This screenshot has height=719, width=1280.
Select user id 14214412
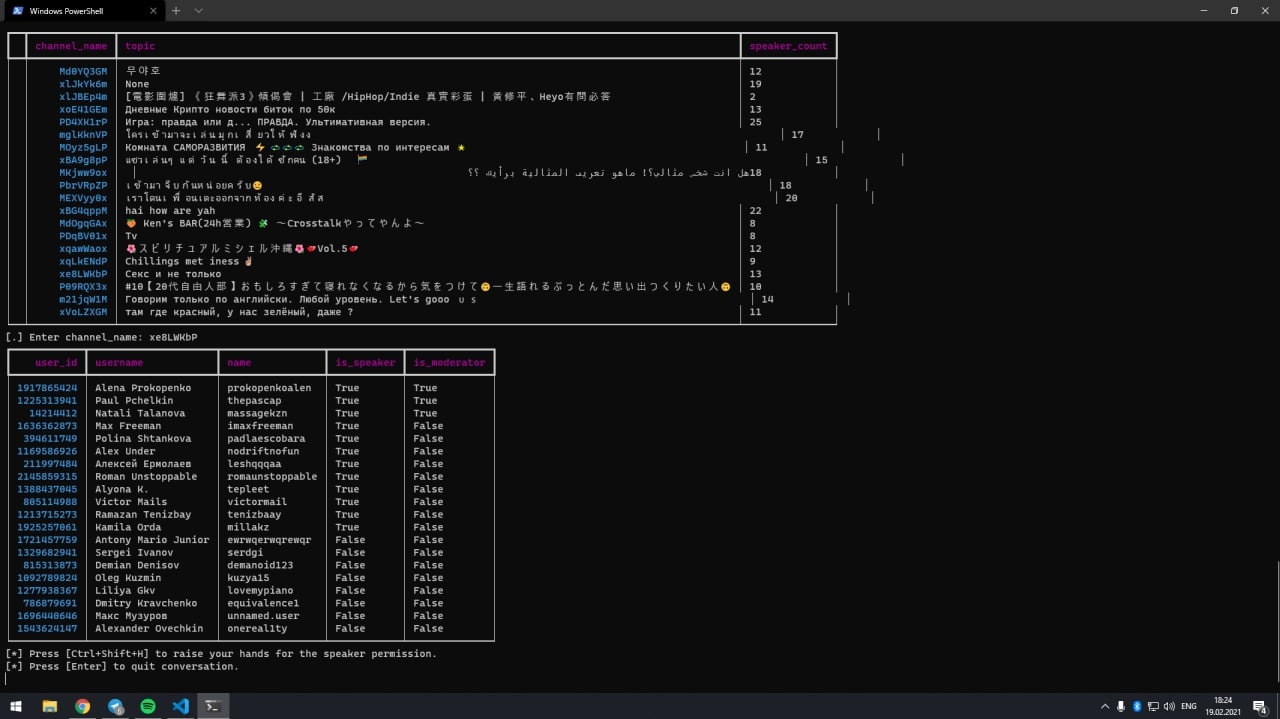53,413
